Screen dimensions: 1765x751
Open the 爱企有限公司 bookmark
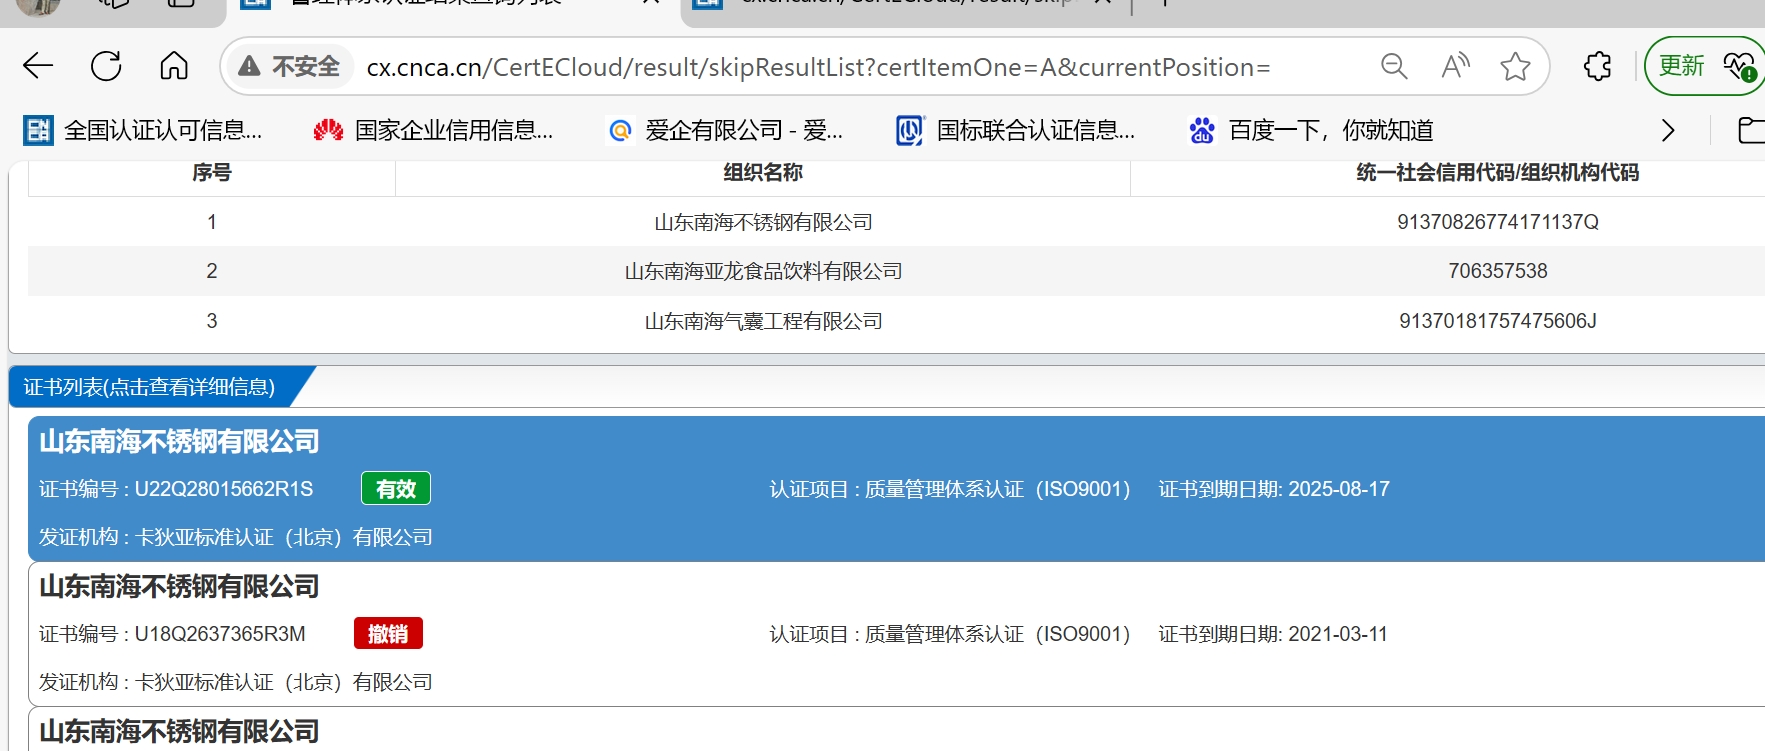[x=726, y=130]
